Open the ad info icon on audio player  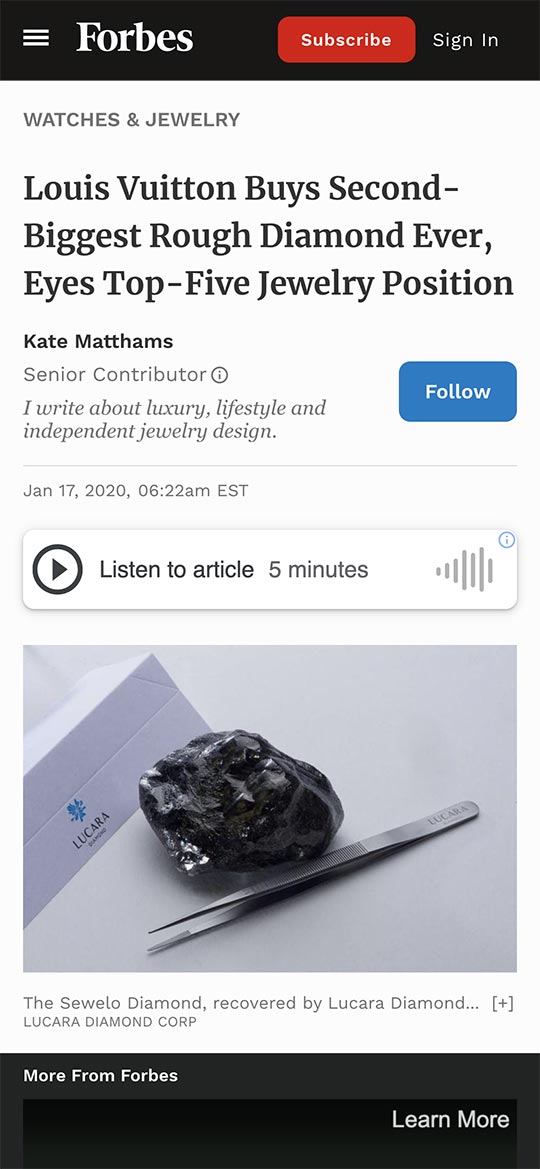(506, 540)
